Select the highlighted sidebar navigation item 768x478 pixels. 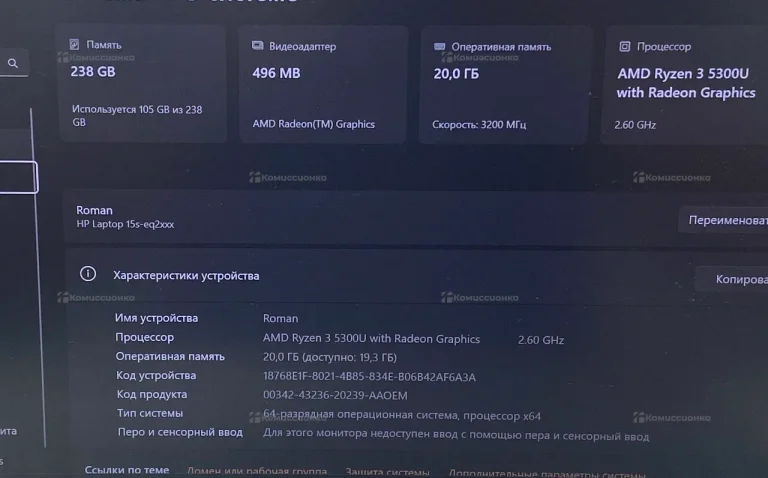[18, 177]
